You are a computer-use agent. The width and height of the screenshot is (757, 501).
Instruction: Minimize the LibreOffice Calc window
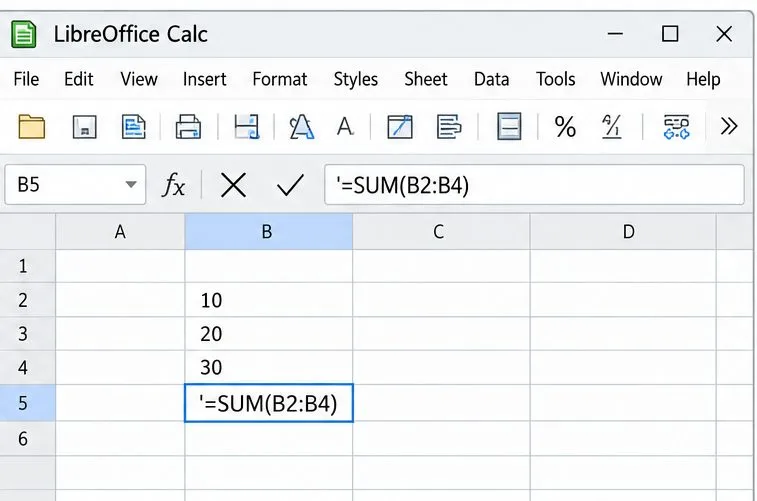point(615,34)
